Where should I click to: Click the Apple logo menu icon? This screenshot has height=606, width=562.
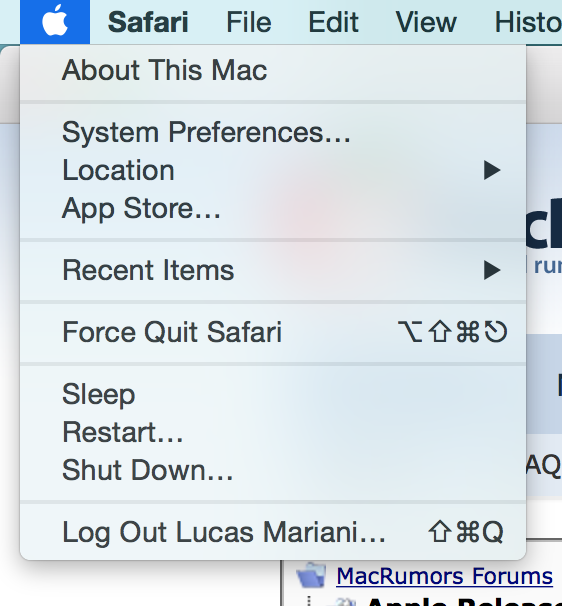click(x=55, y=22)
